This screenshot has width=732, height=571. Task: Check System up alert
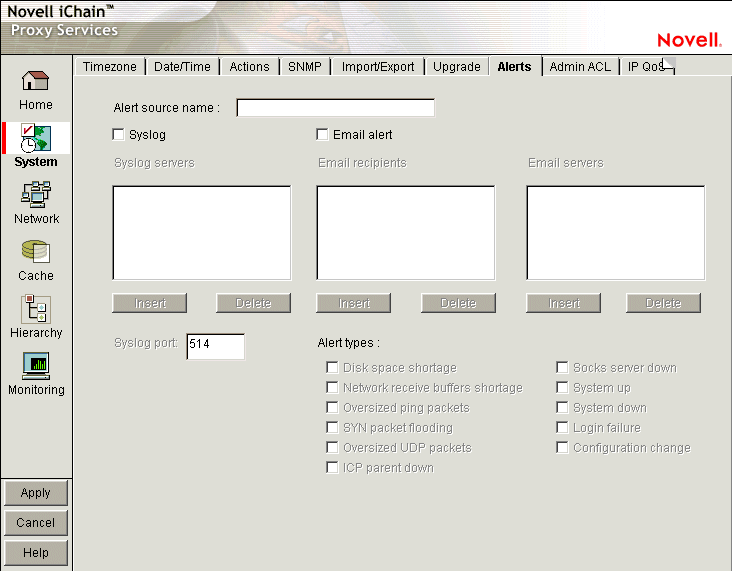pos(562,388)
